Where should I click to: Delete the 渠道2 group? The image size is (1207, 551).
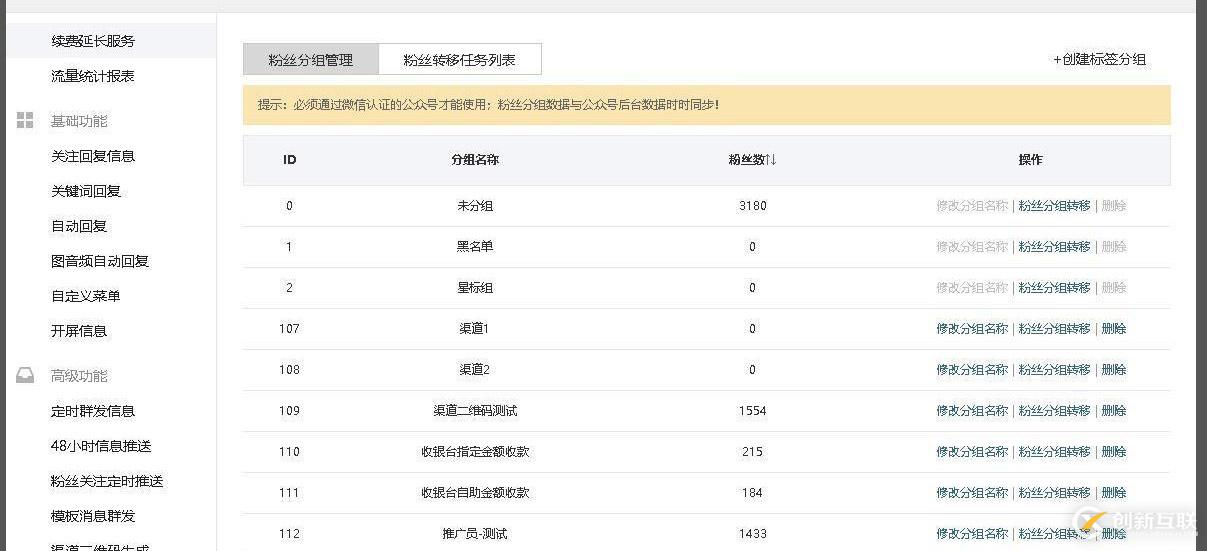(x=1114, y=370)
